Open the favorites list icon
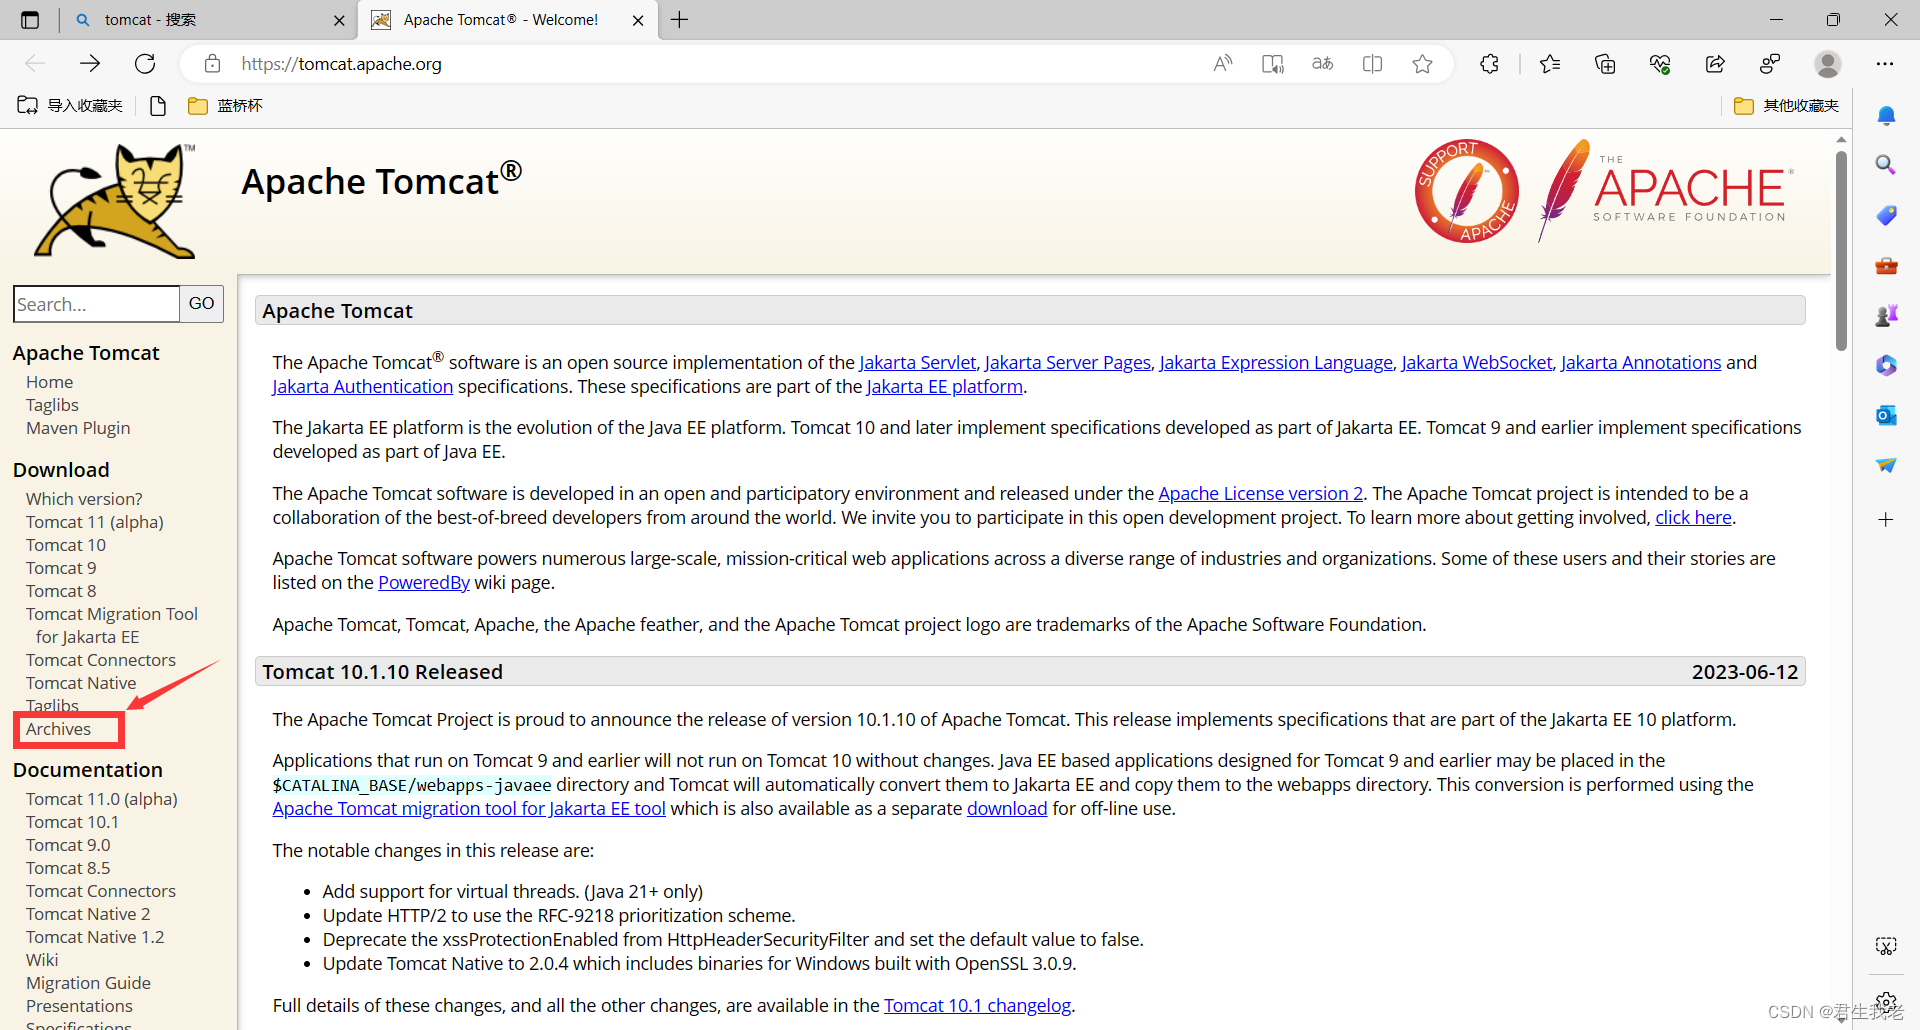The image size is (1920, 1030). click(1550, 64)
